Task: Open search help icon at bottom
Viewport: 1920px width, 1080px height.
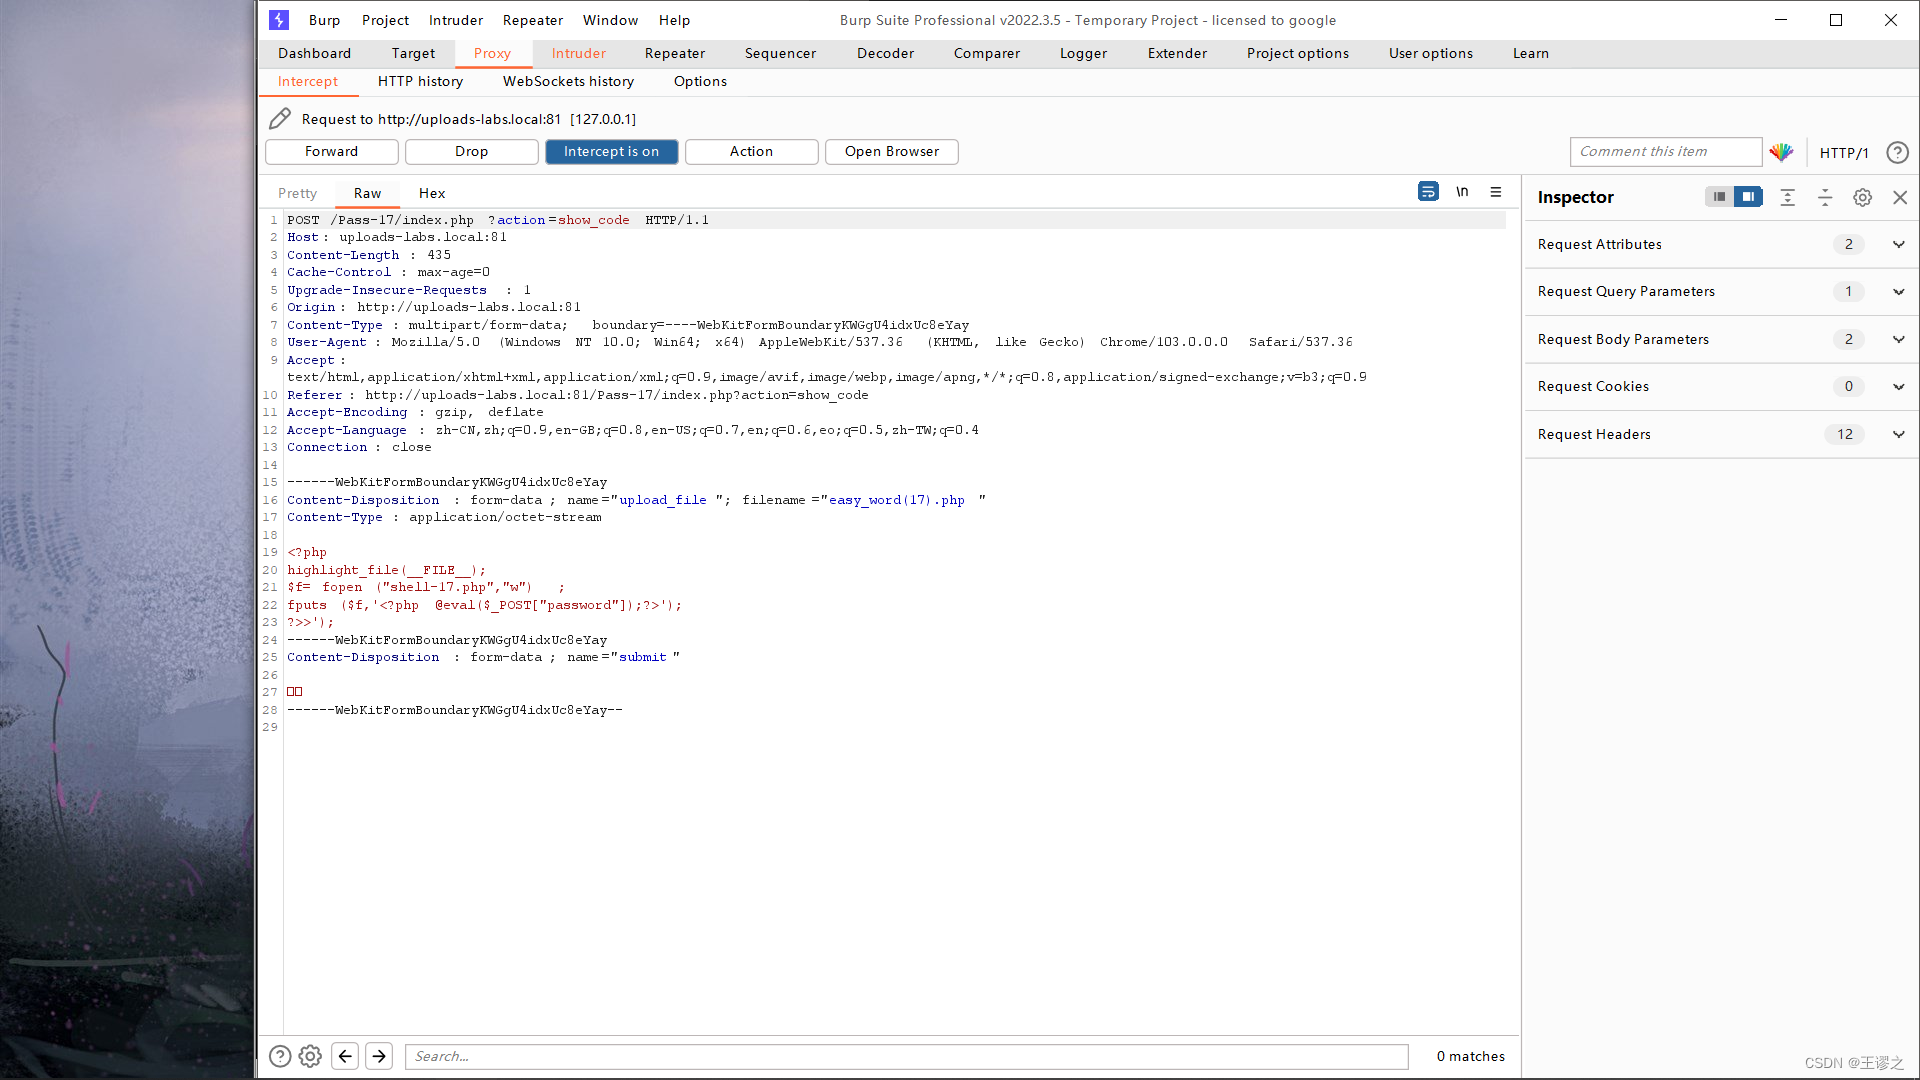Action: 280,1056
